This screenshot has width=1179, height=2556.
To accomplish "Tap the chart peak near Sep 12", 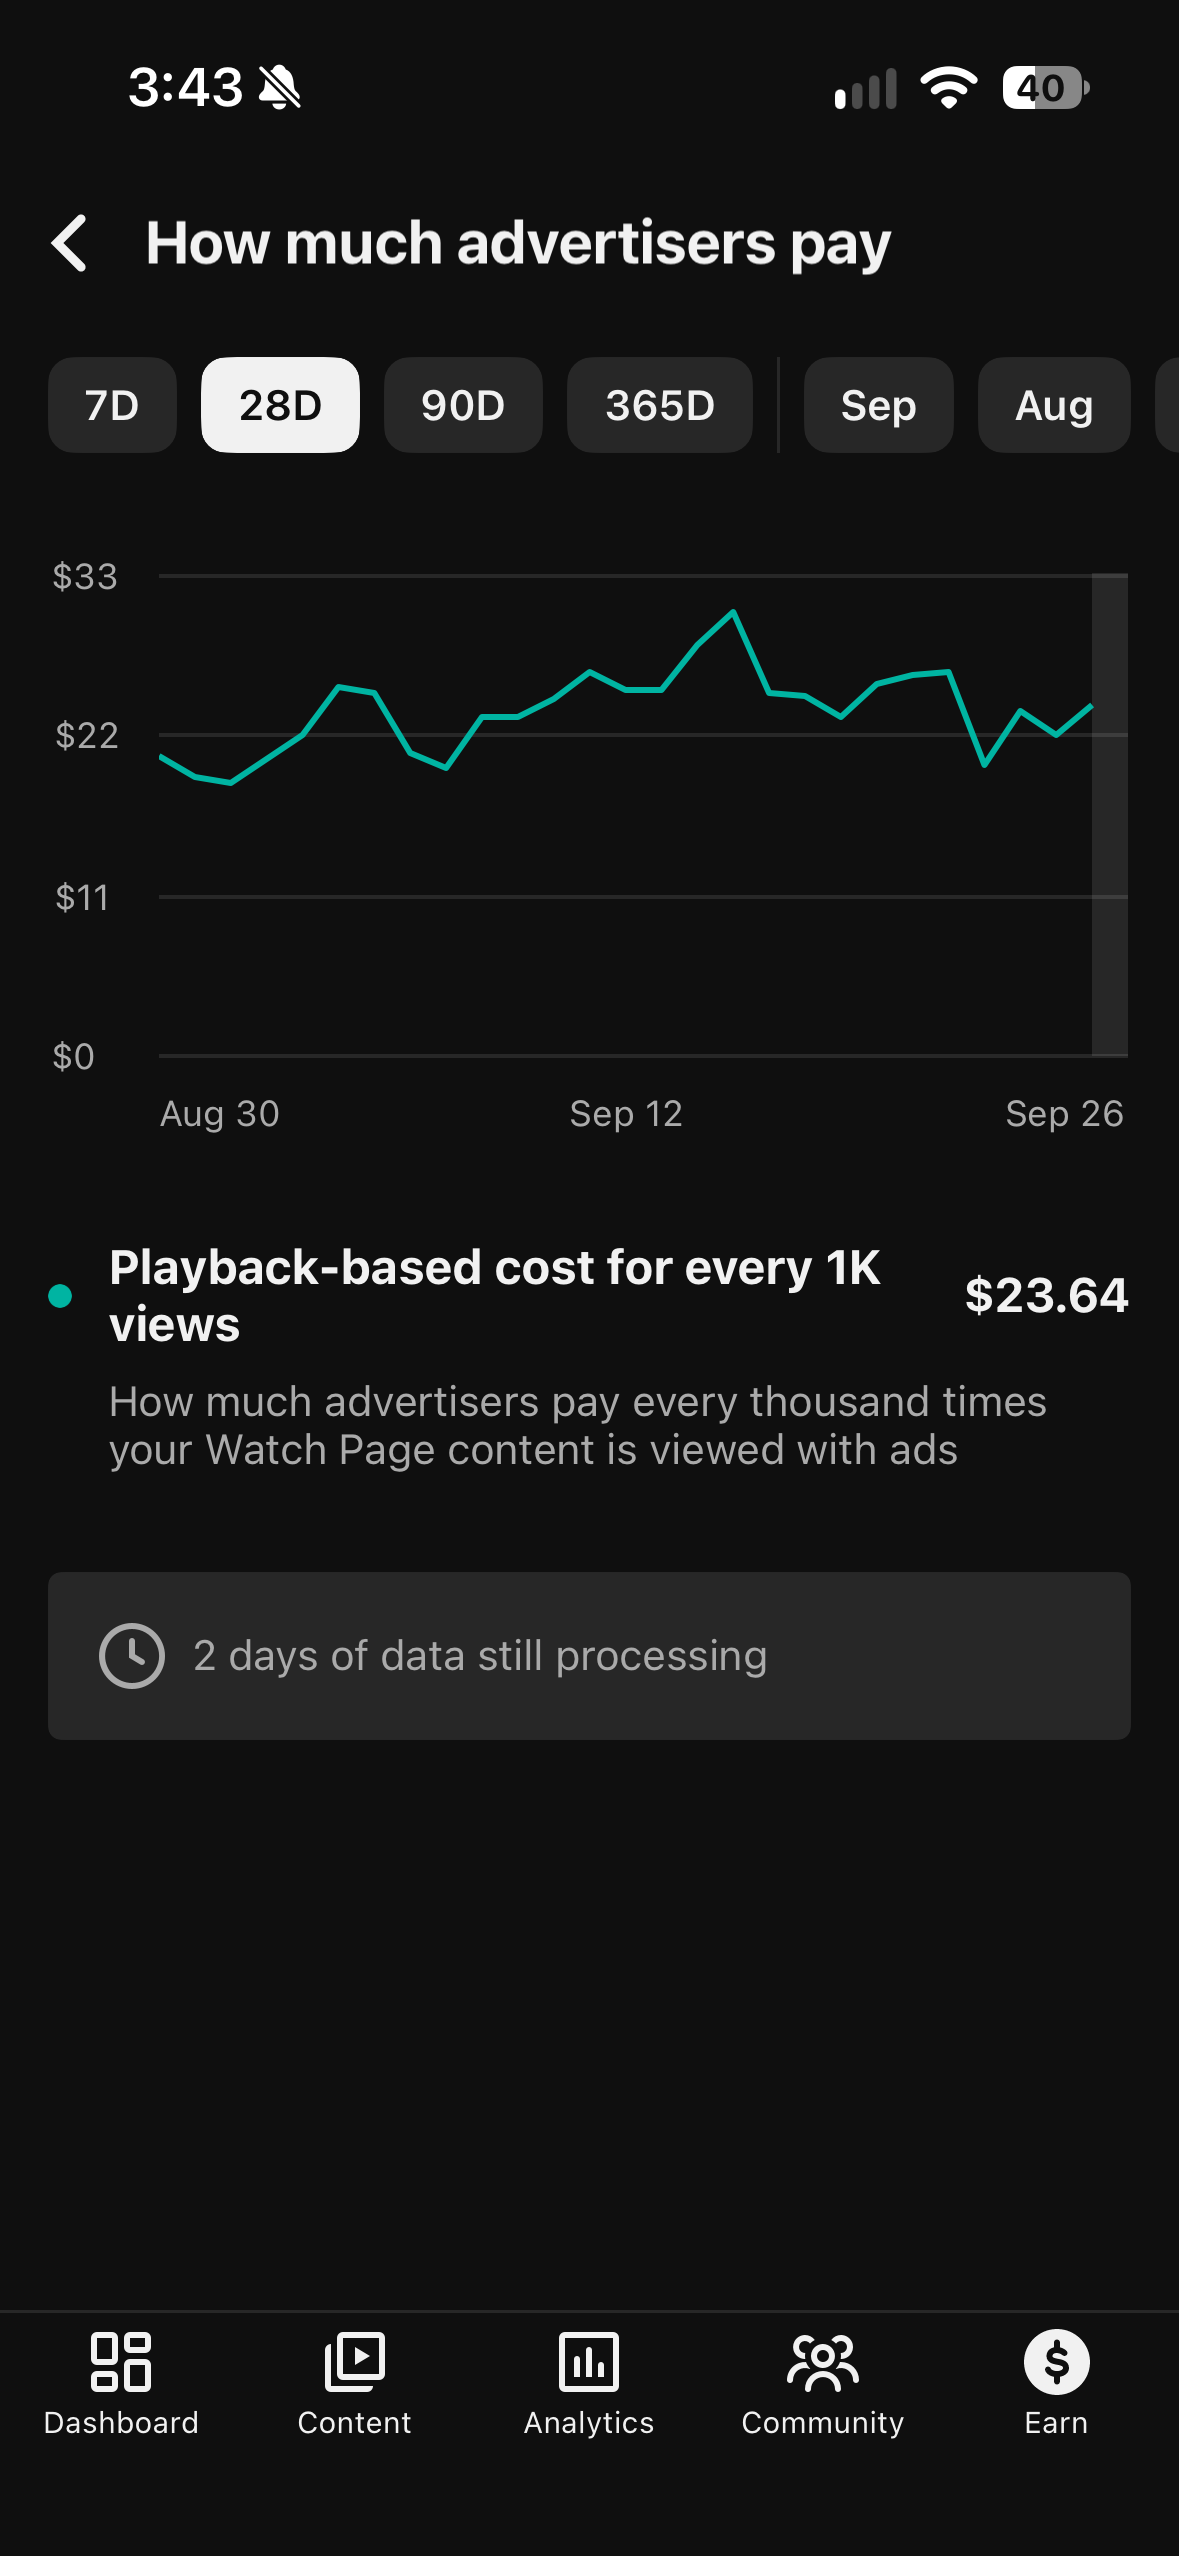I will [733, 612].
